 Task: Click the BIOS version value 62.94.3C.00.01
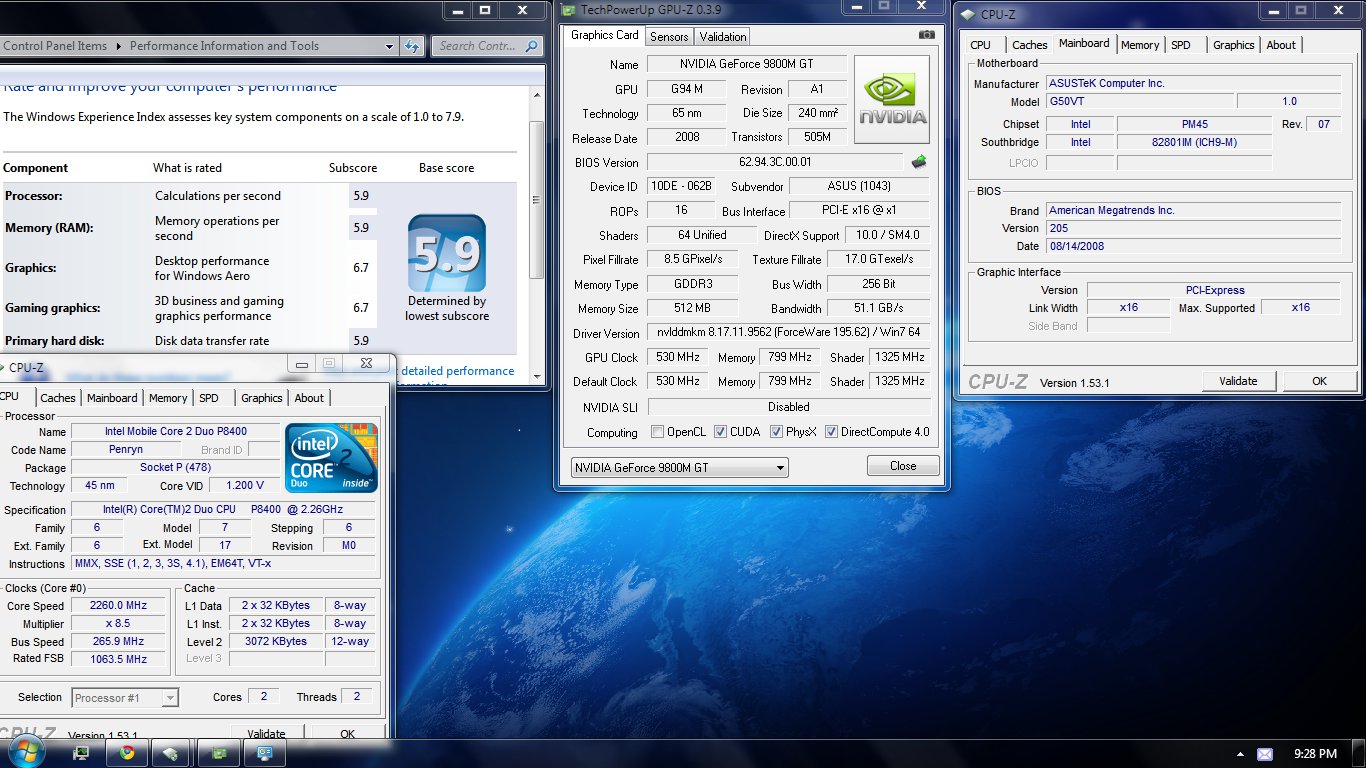tap(775, 161)
